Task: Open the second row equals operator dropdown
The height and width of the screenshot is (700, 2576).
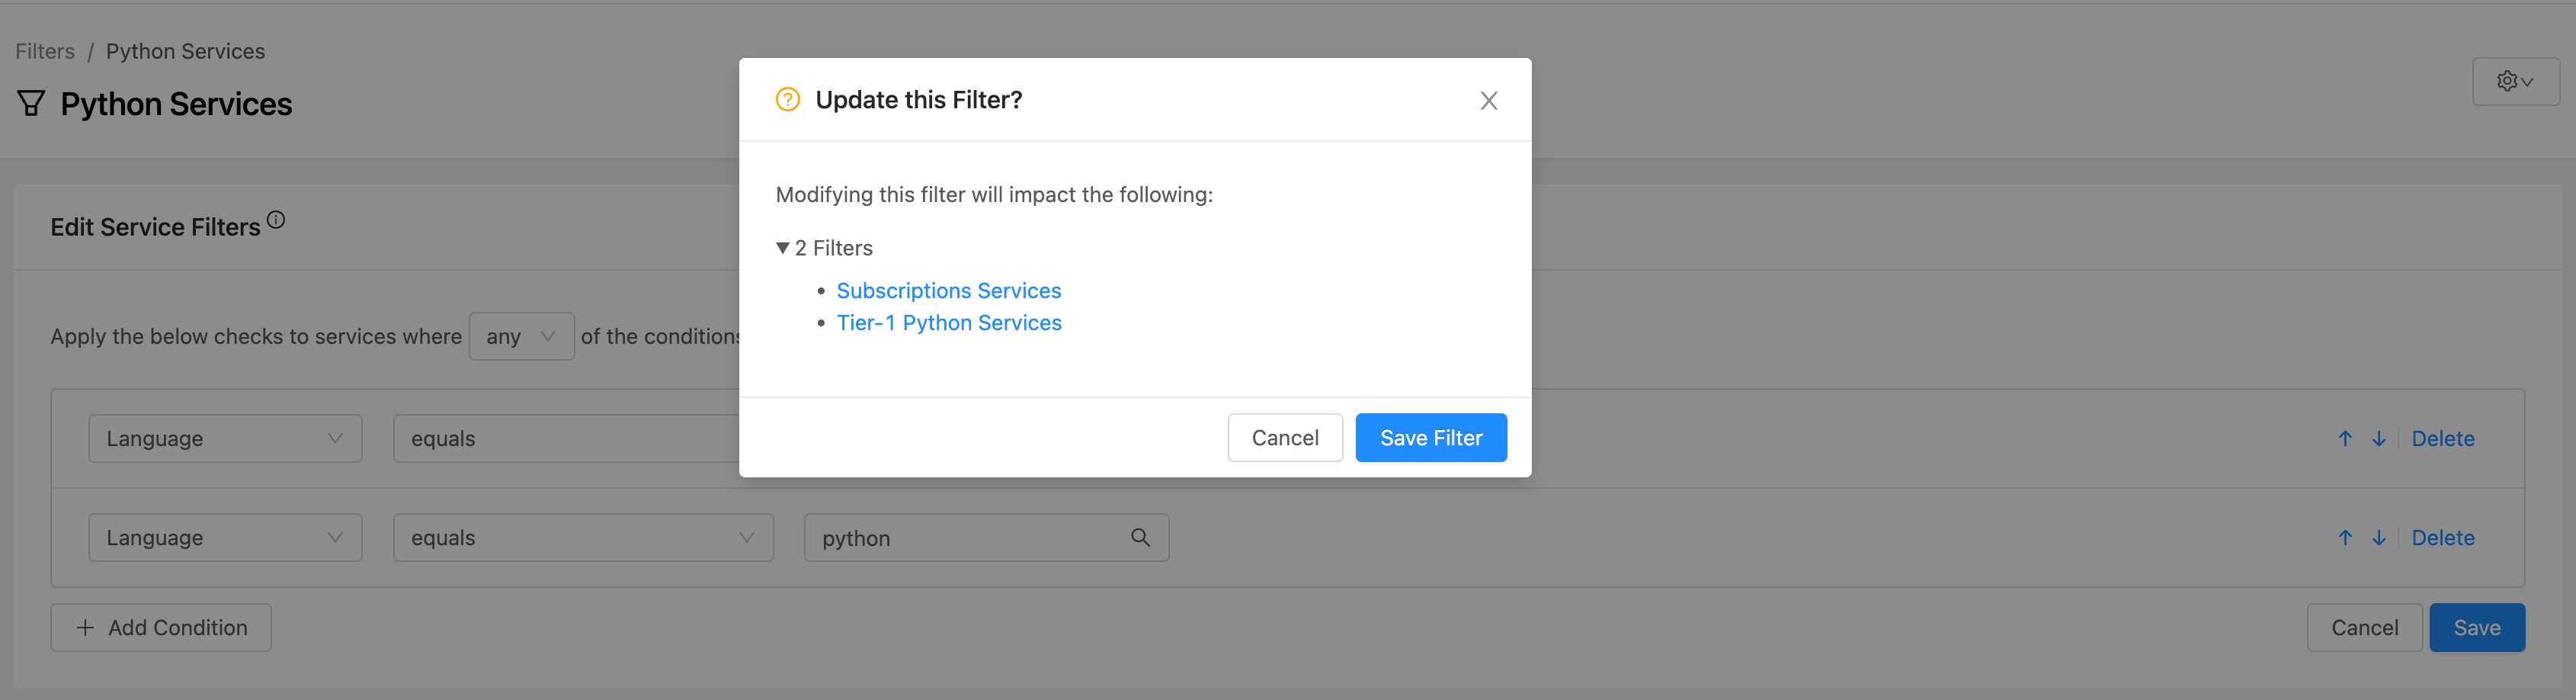Action: point(583,538)
